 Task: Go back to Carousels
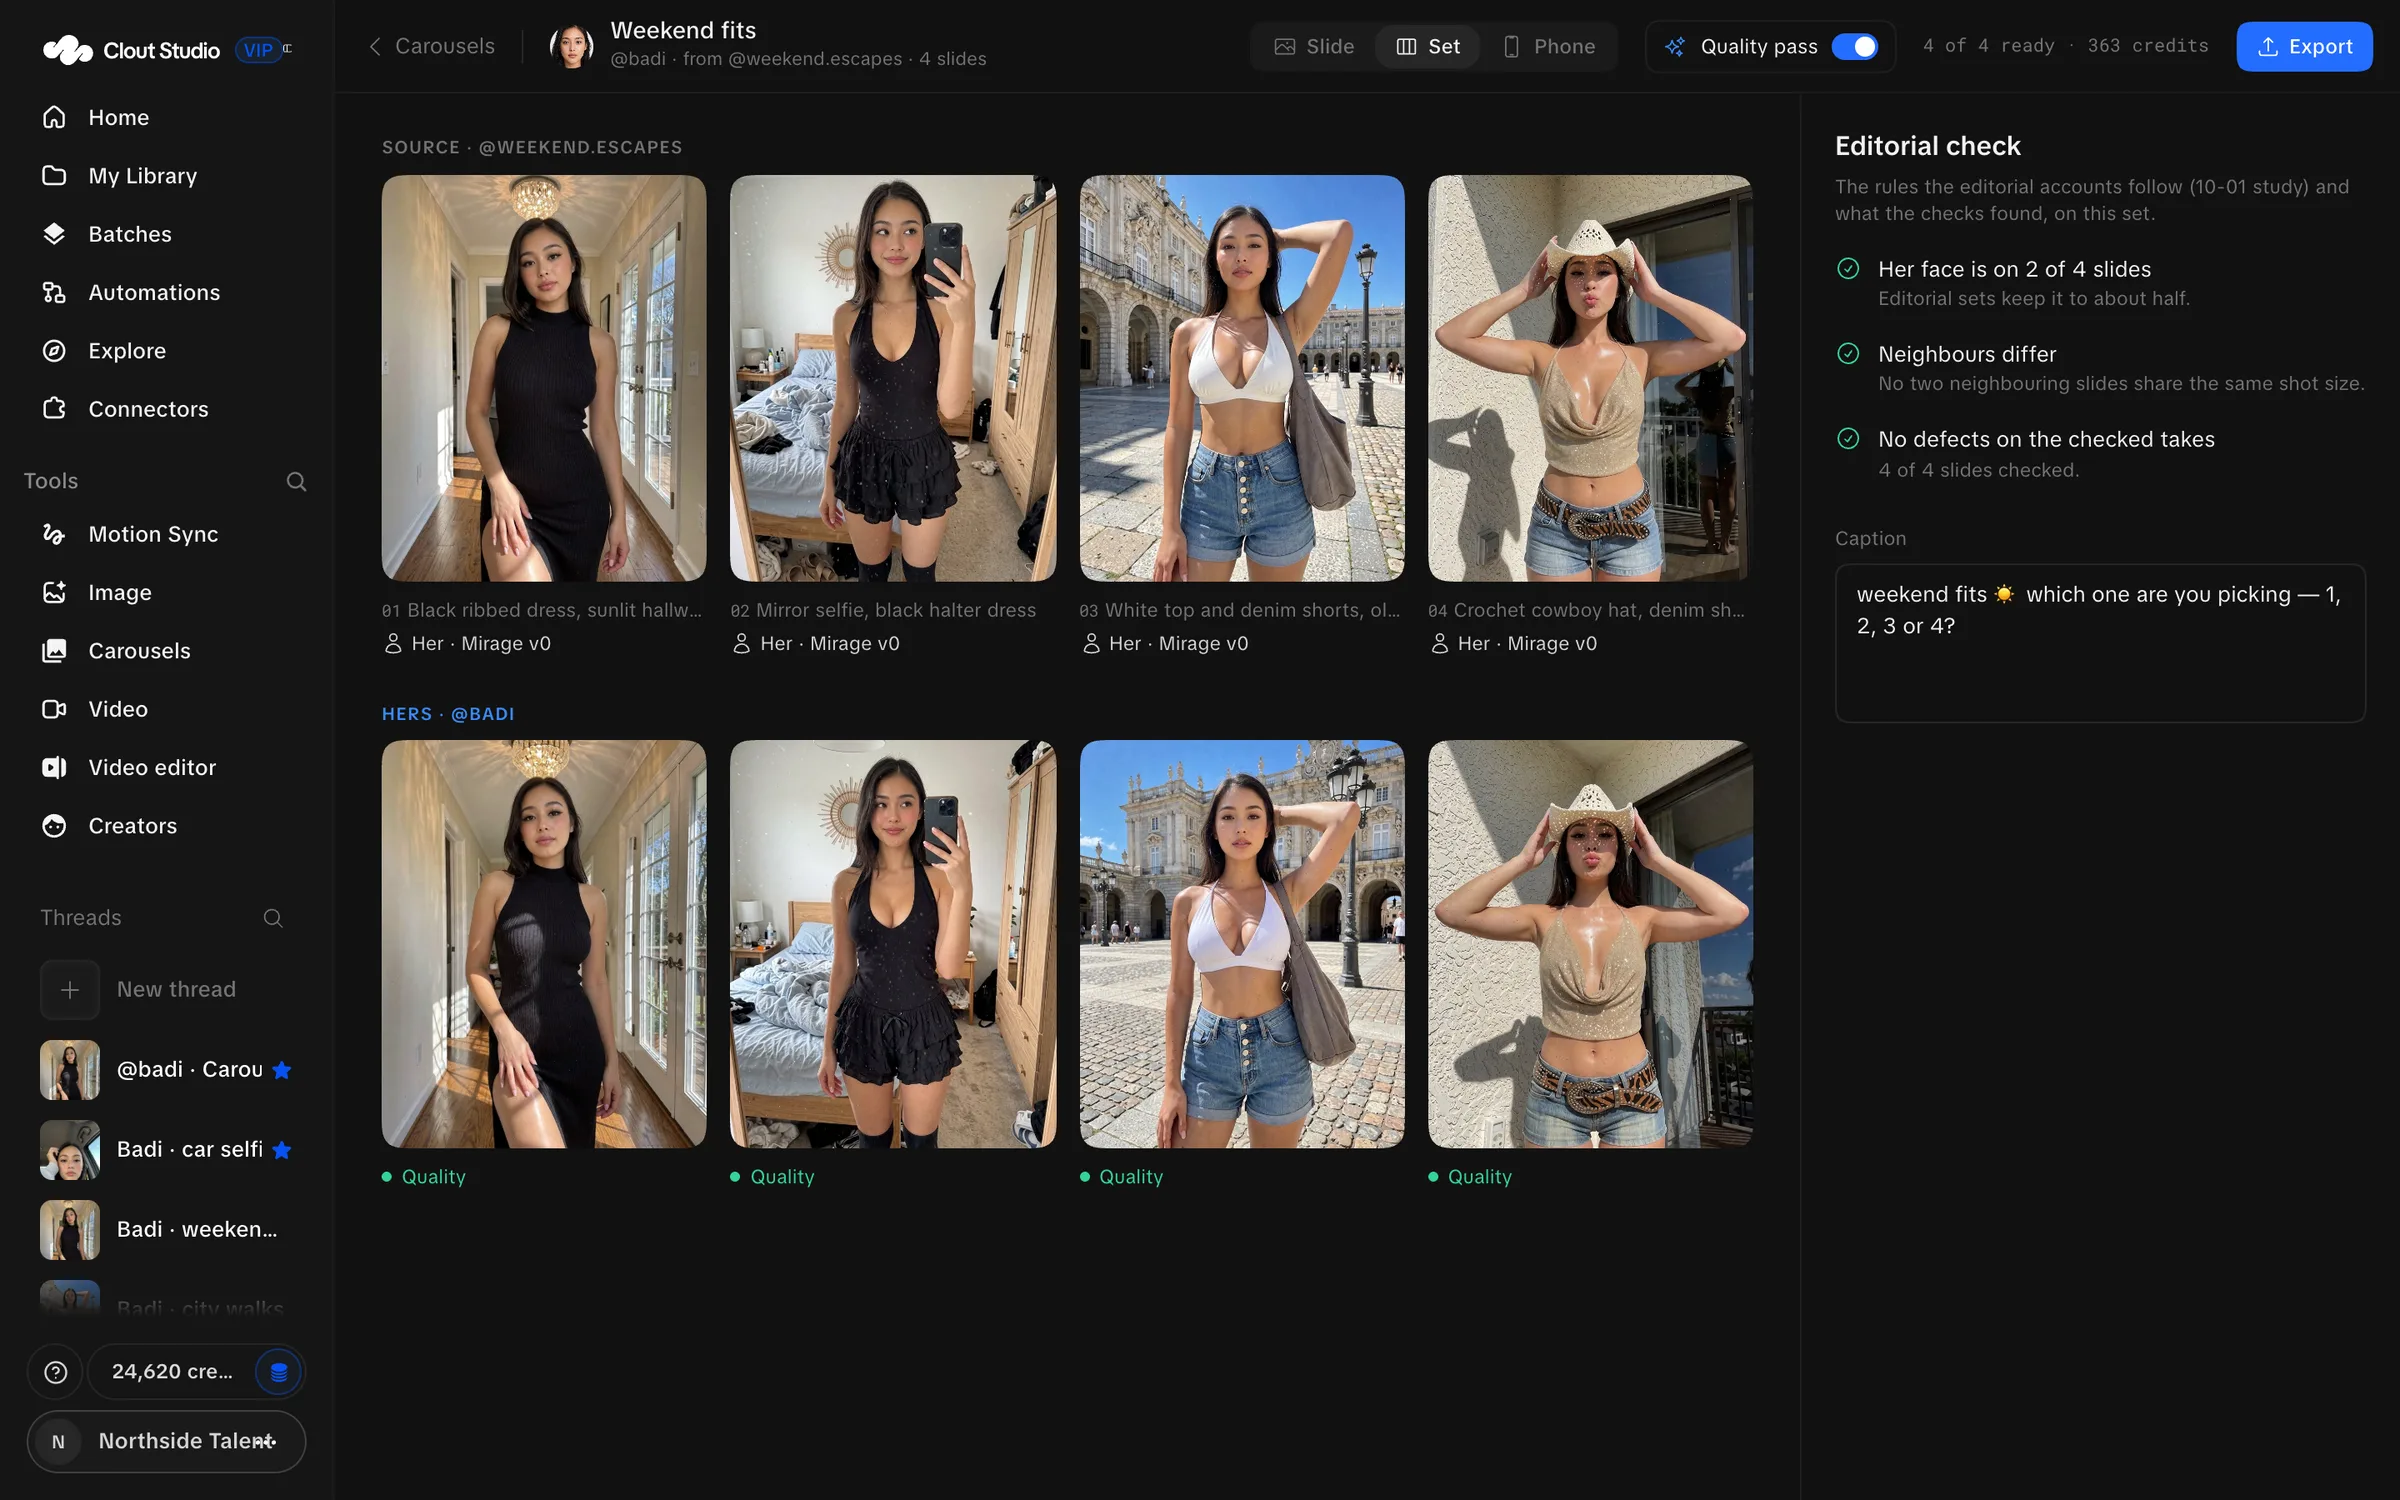point(432,46)
